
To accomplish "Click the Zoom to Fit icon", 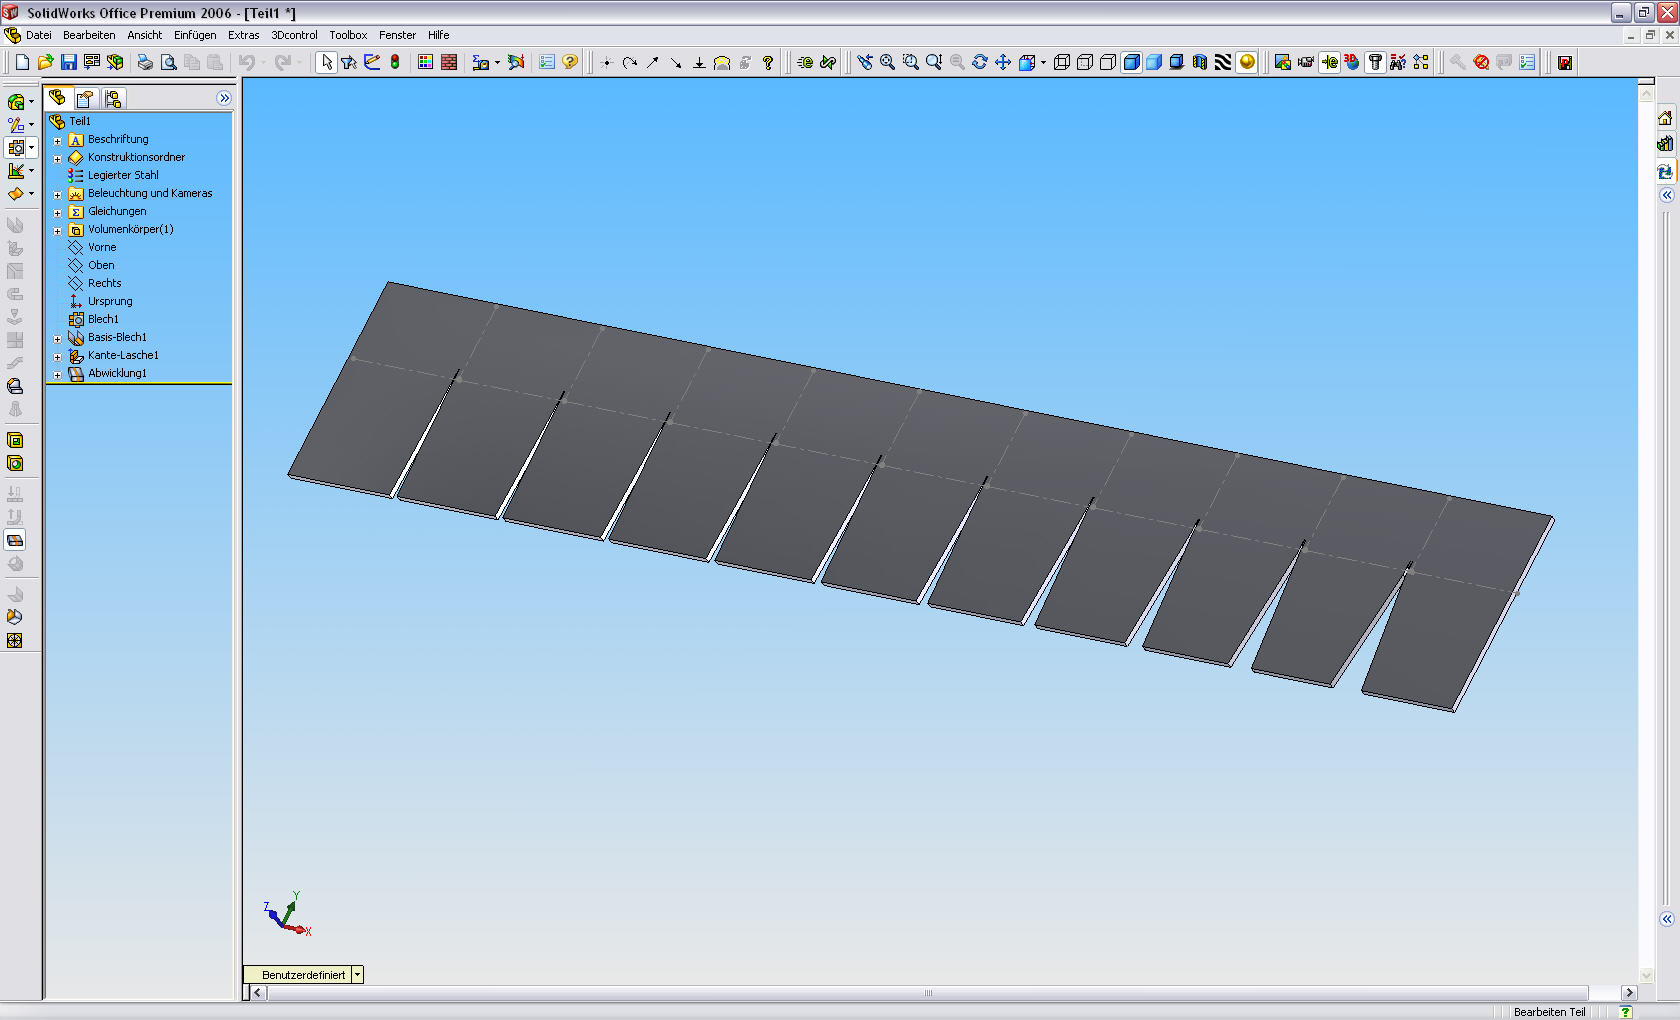I will tap(887, 62).
